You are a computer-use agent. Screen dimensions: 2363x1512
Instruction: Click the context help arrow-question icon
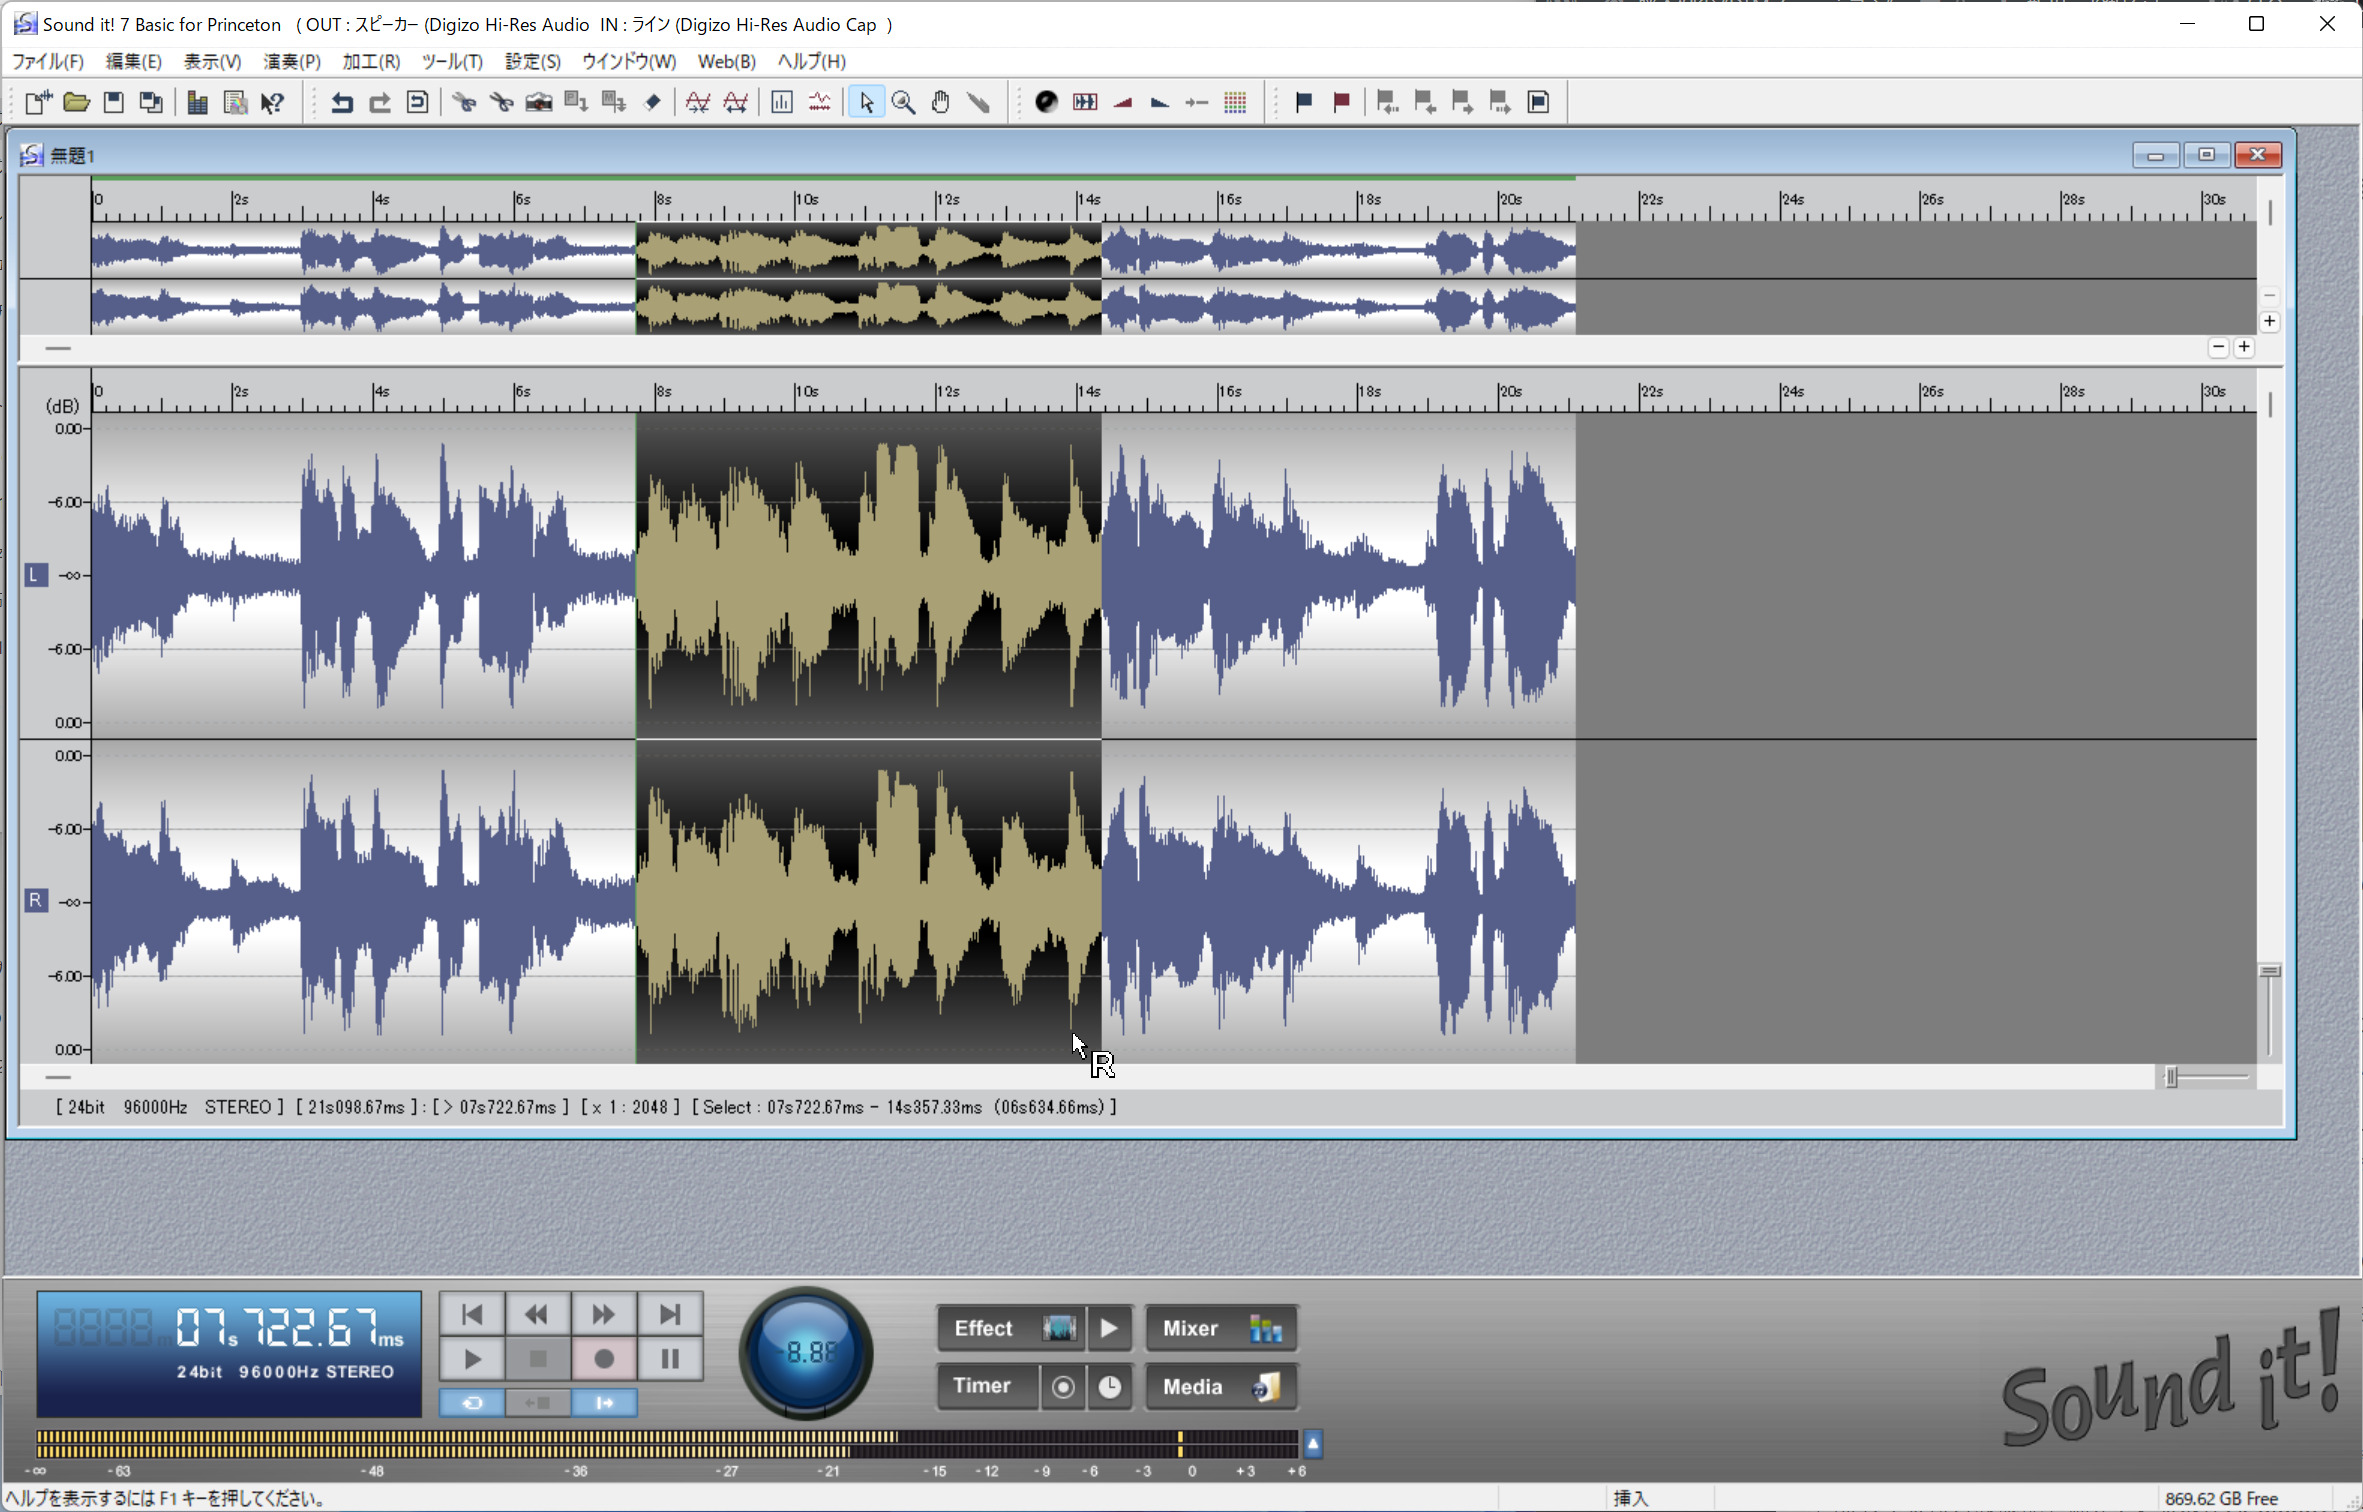[x=272, y=102]
